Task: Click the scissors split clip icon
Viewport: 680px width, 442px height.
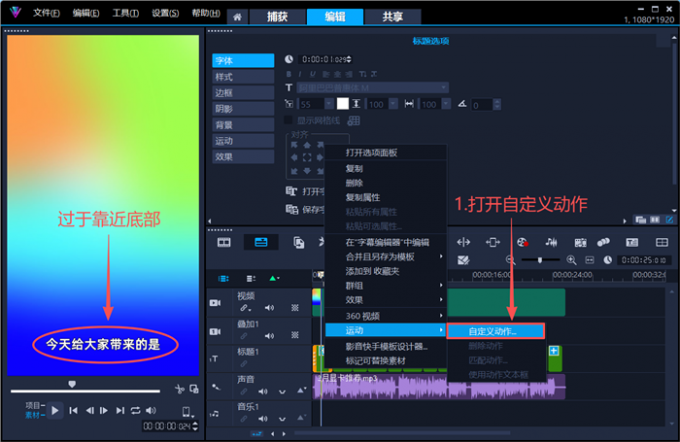Action: (x=179, y=389)
